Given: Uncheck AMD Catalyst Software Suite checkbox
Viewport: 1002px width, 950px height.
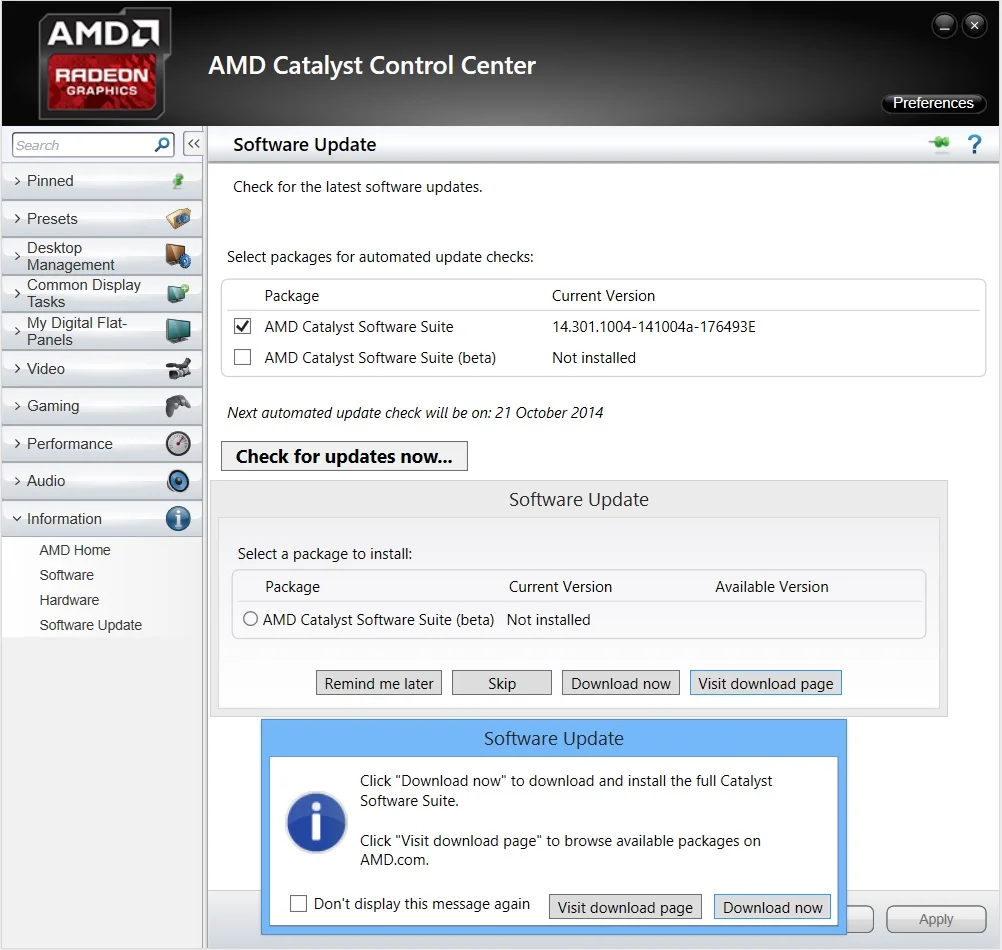Looking at the screenshot, I should 242,326.
